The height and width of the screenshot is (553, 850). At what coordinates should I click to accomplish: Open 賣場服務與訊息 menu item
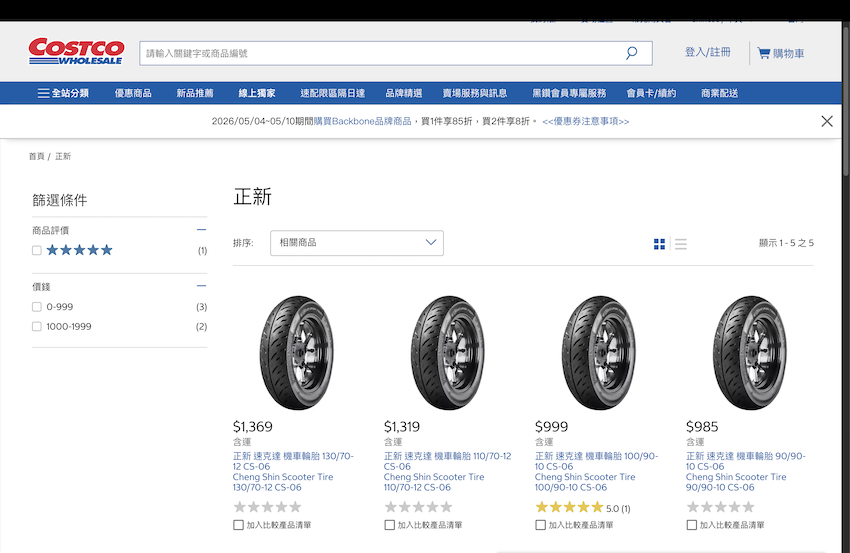tap(475, 93)
